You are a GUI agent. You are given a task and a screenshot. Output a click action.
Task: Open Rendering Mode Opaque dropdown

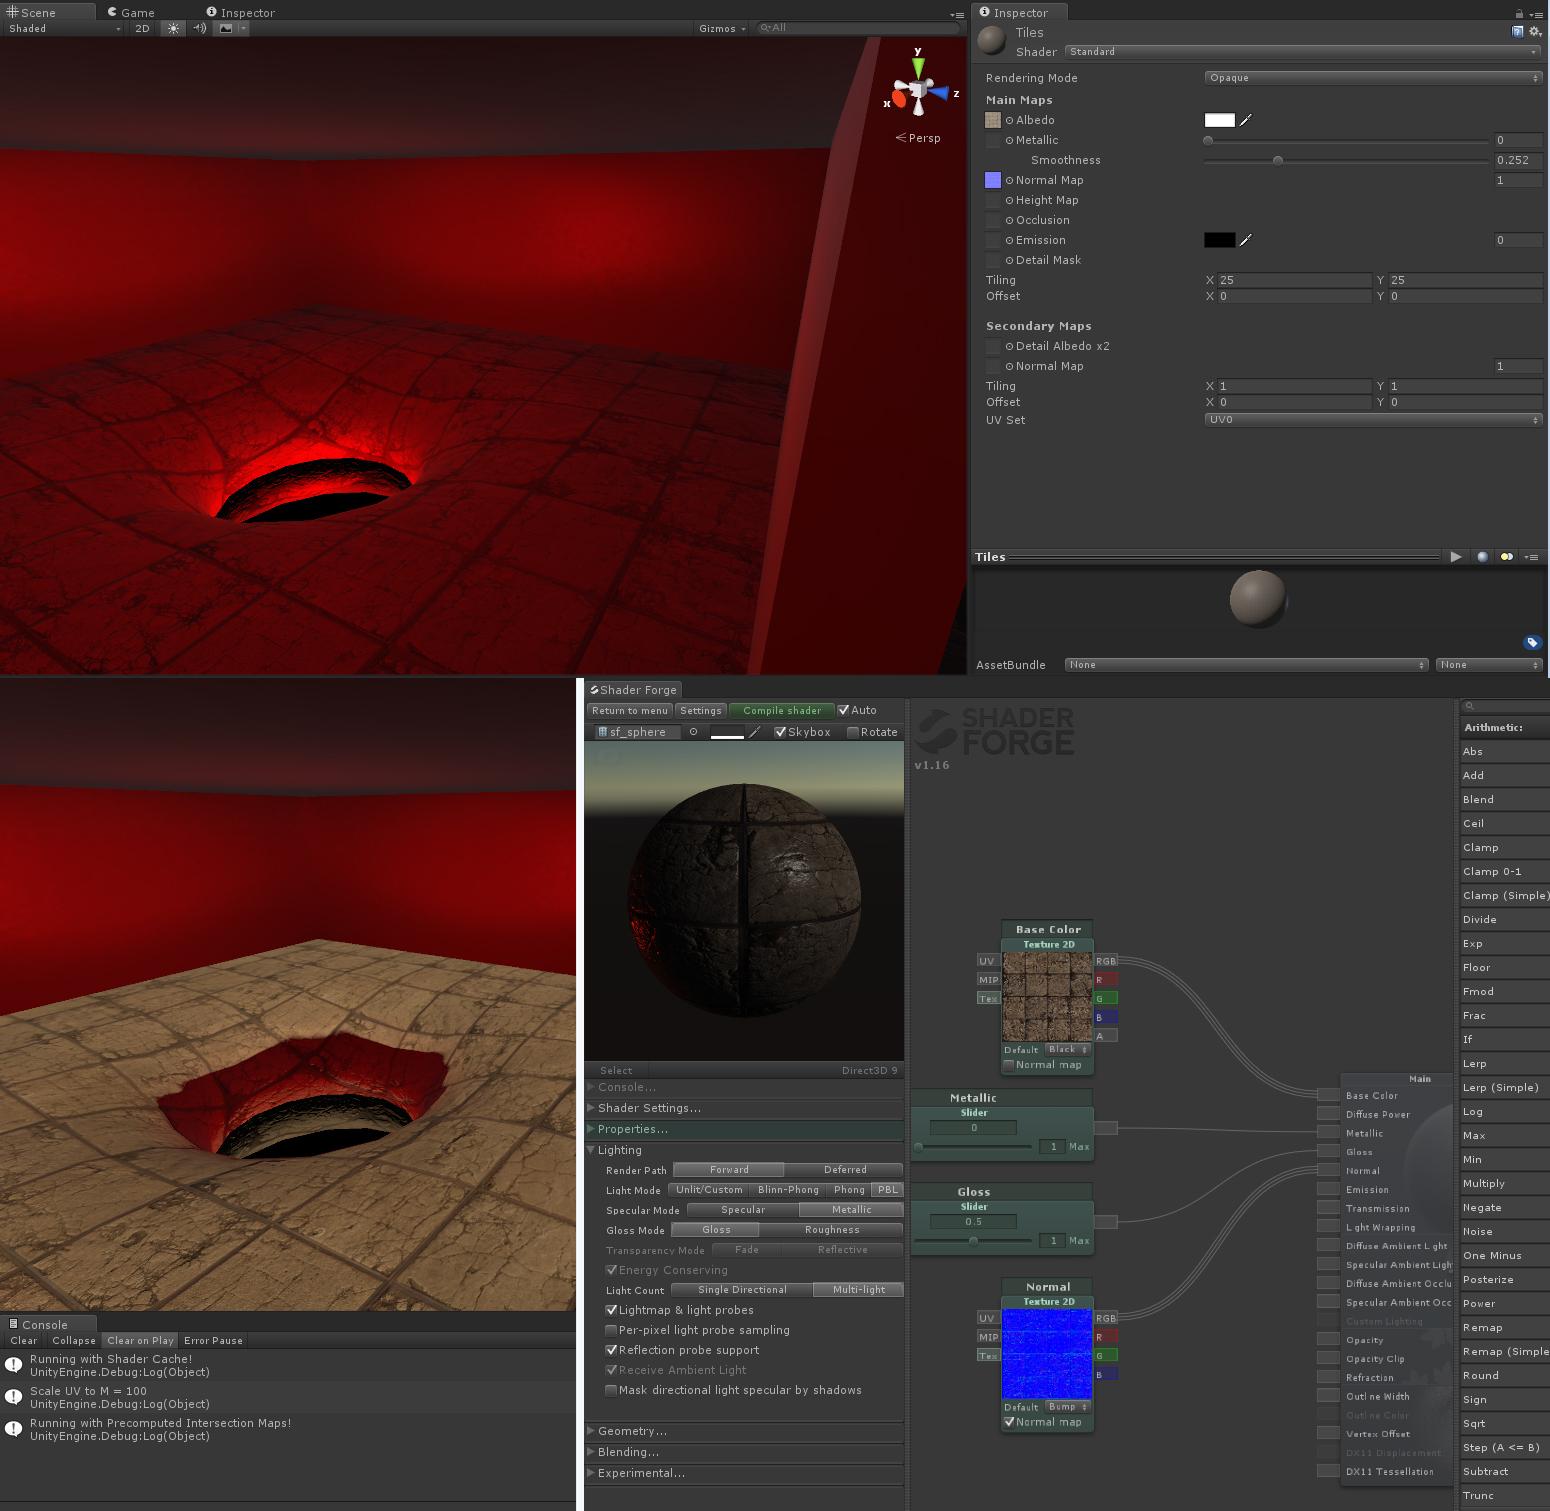click(x=1373, y=78)
